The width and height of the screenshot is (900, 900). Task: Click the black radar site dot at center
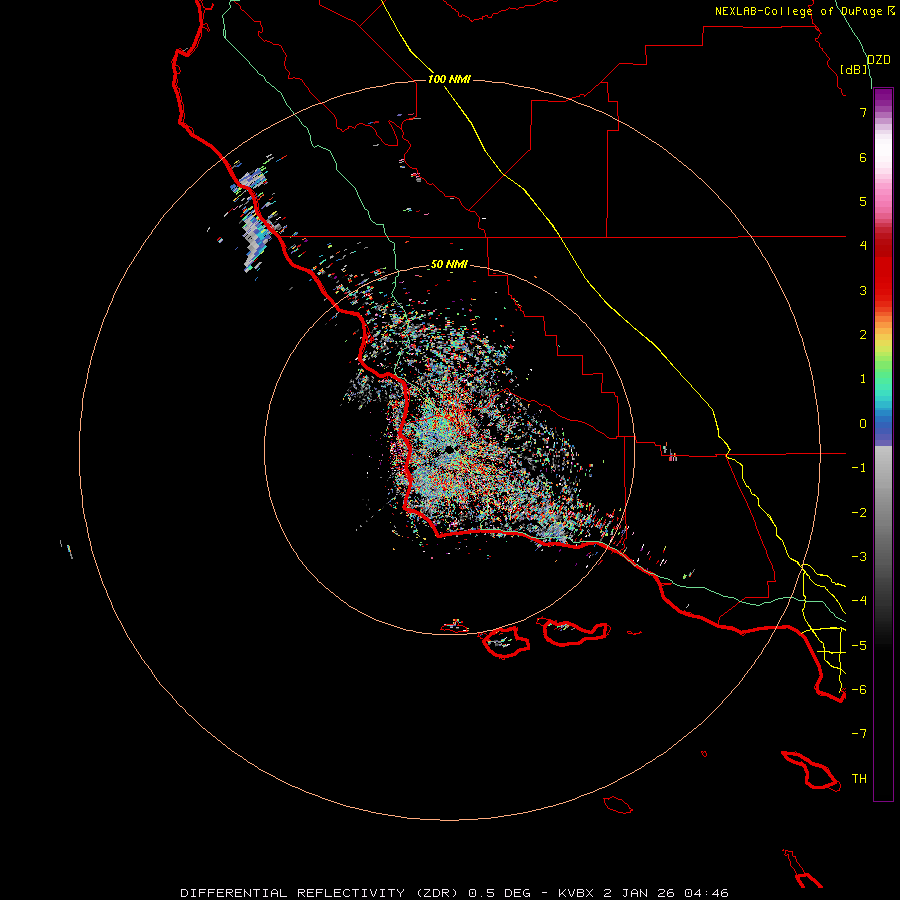(449, 449)
